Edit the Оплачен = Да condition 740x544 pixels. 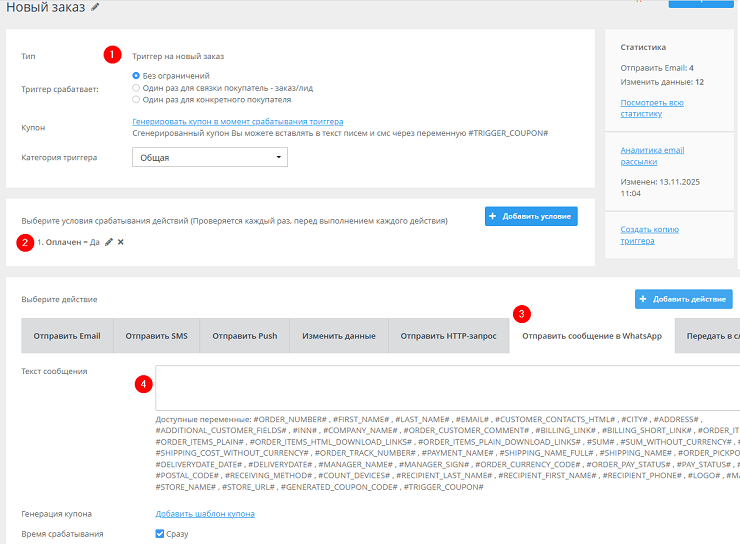click(109, 242)
